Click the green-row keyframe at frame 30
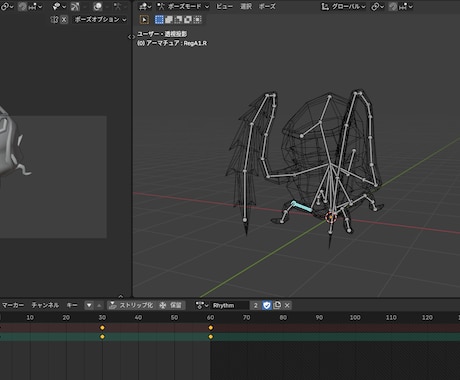The width and height of the screenshot is (460, 380). 102,337
